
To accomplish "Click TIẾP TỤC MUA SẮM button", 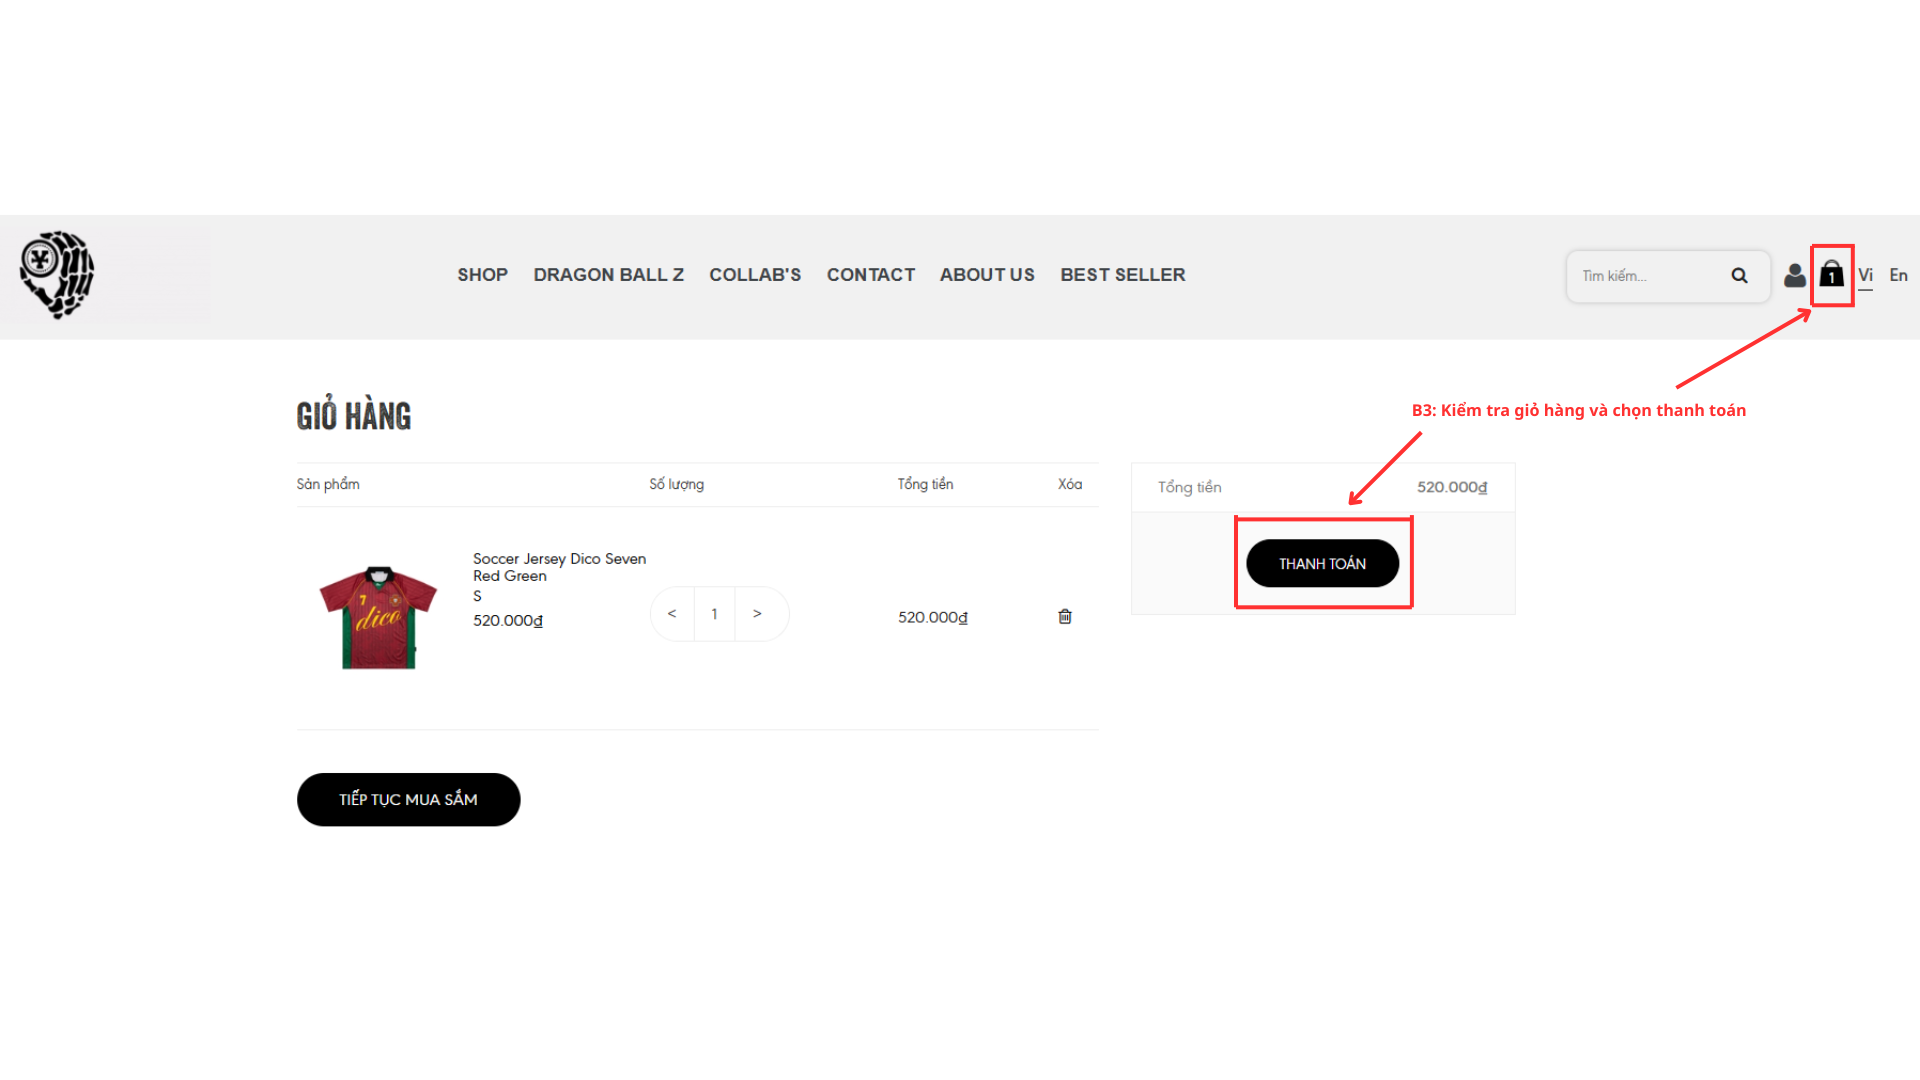I will tap(408, 800).
